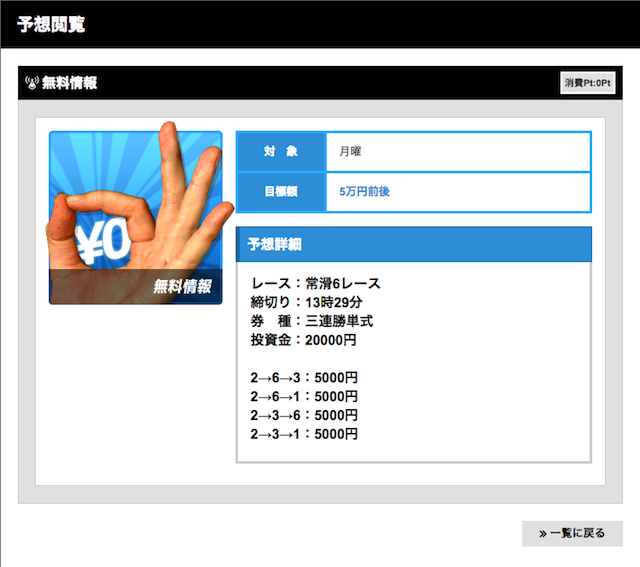
Task: Click the antenna icon beside 無料情報
Action: (x=31, y=83)
